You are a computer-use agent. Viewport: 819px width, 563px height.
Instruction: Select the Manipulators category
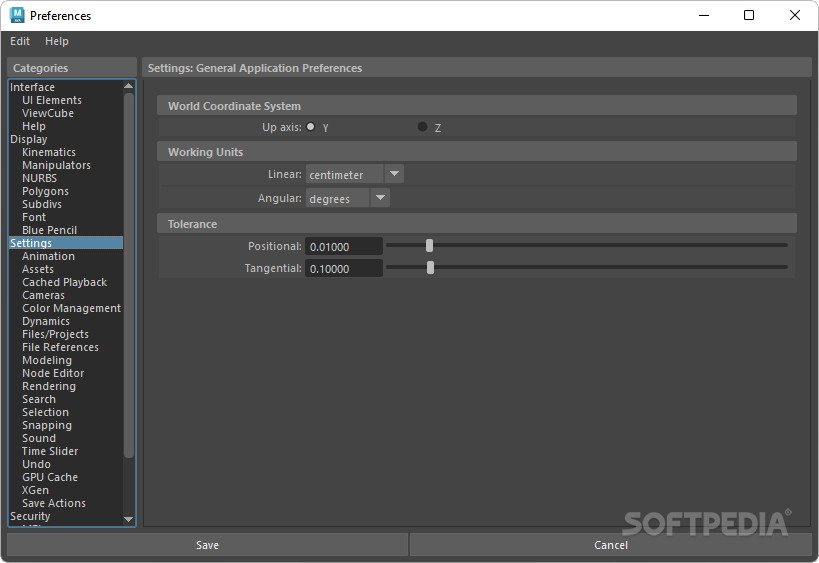[56, 166]
